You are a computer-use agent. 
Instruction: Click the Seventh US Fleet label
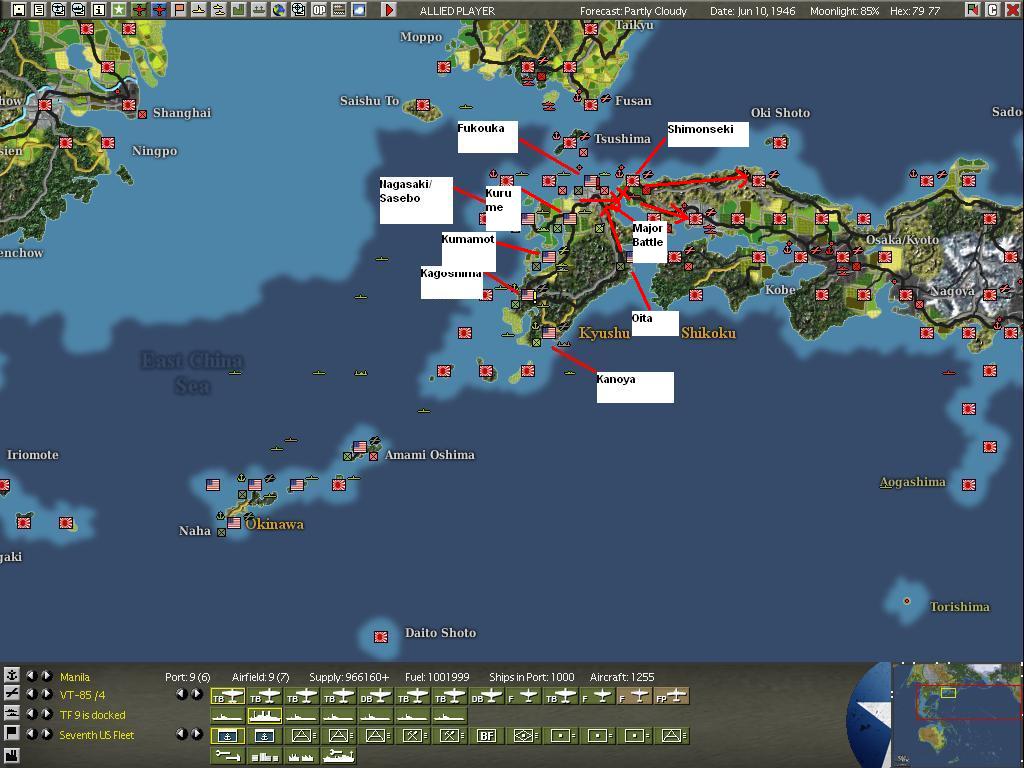[97, 735]
